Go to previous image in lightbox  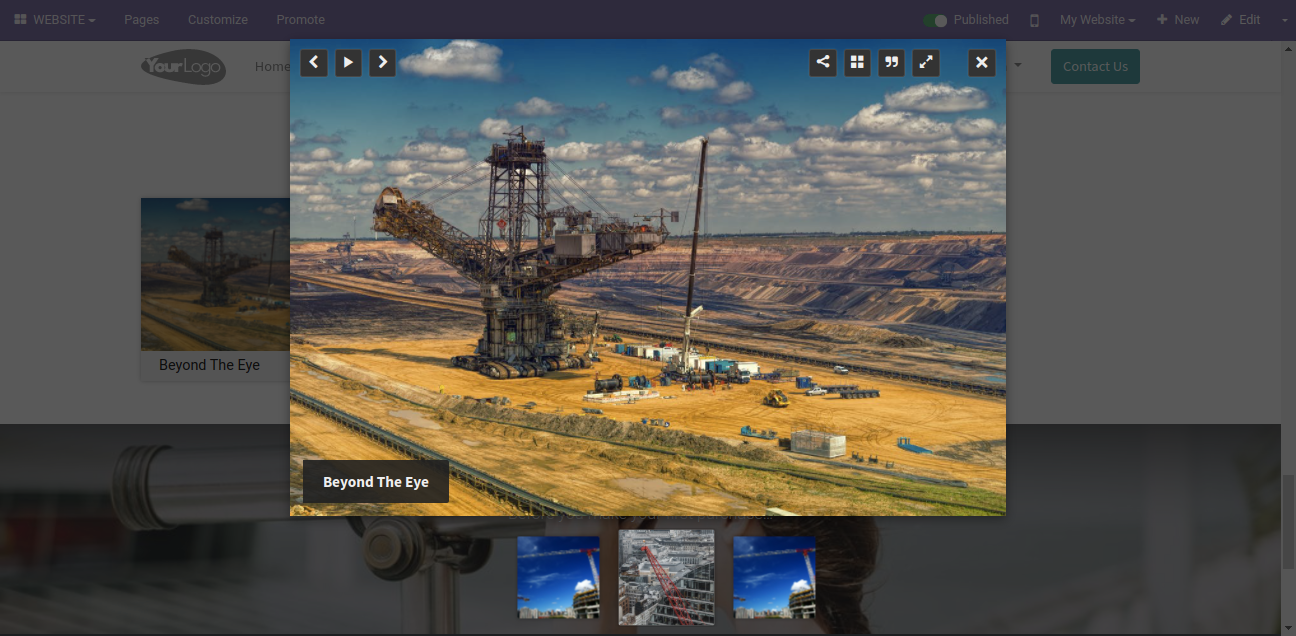(314, 63)
